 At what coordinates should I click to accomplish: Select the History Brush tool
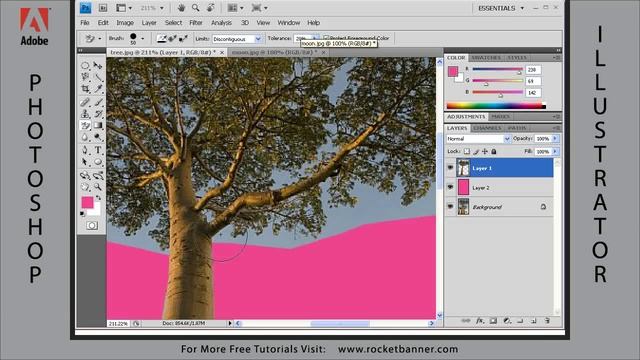click(x=98, y=114)
